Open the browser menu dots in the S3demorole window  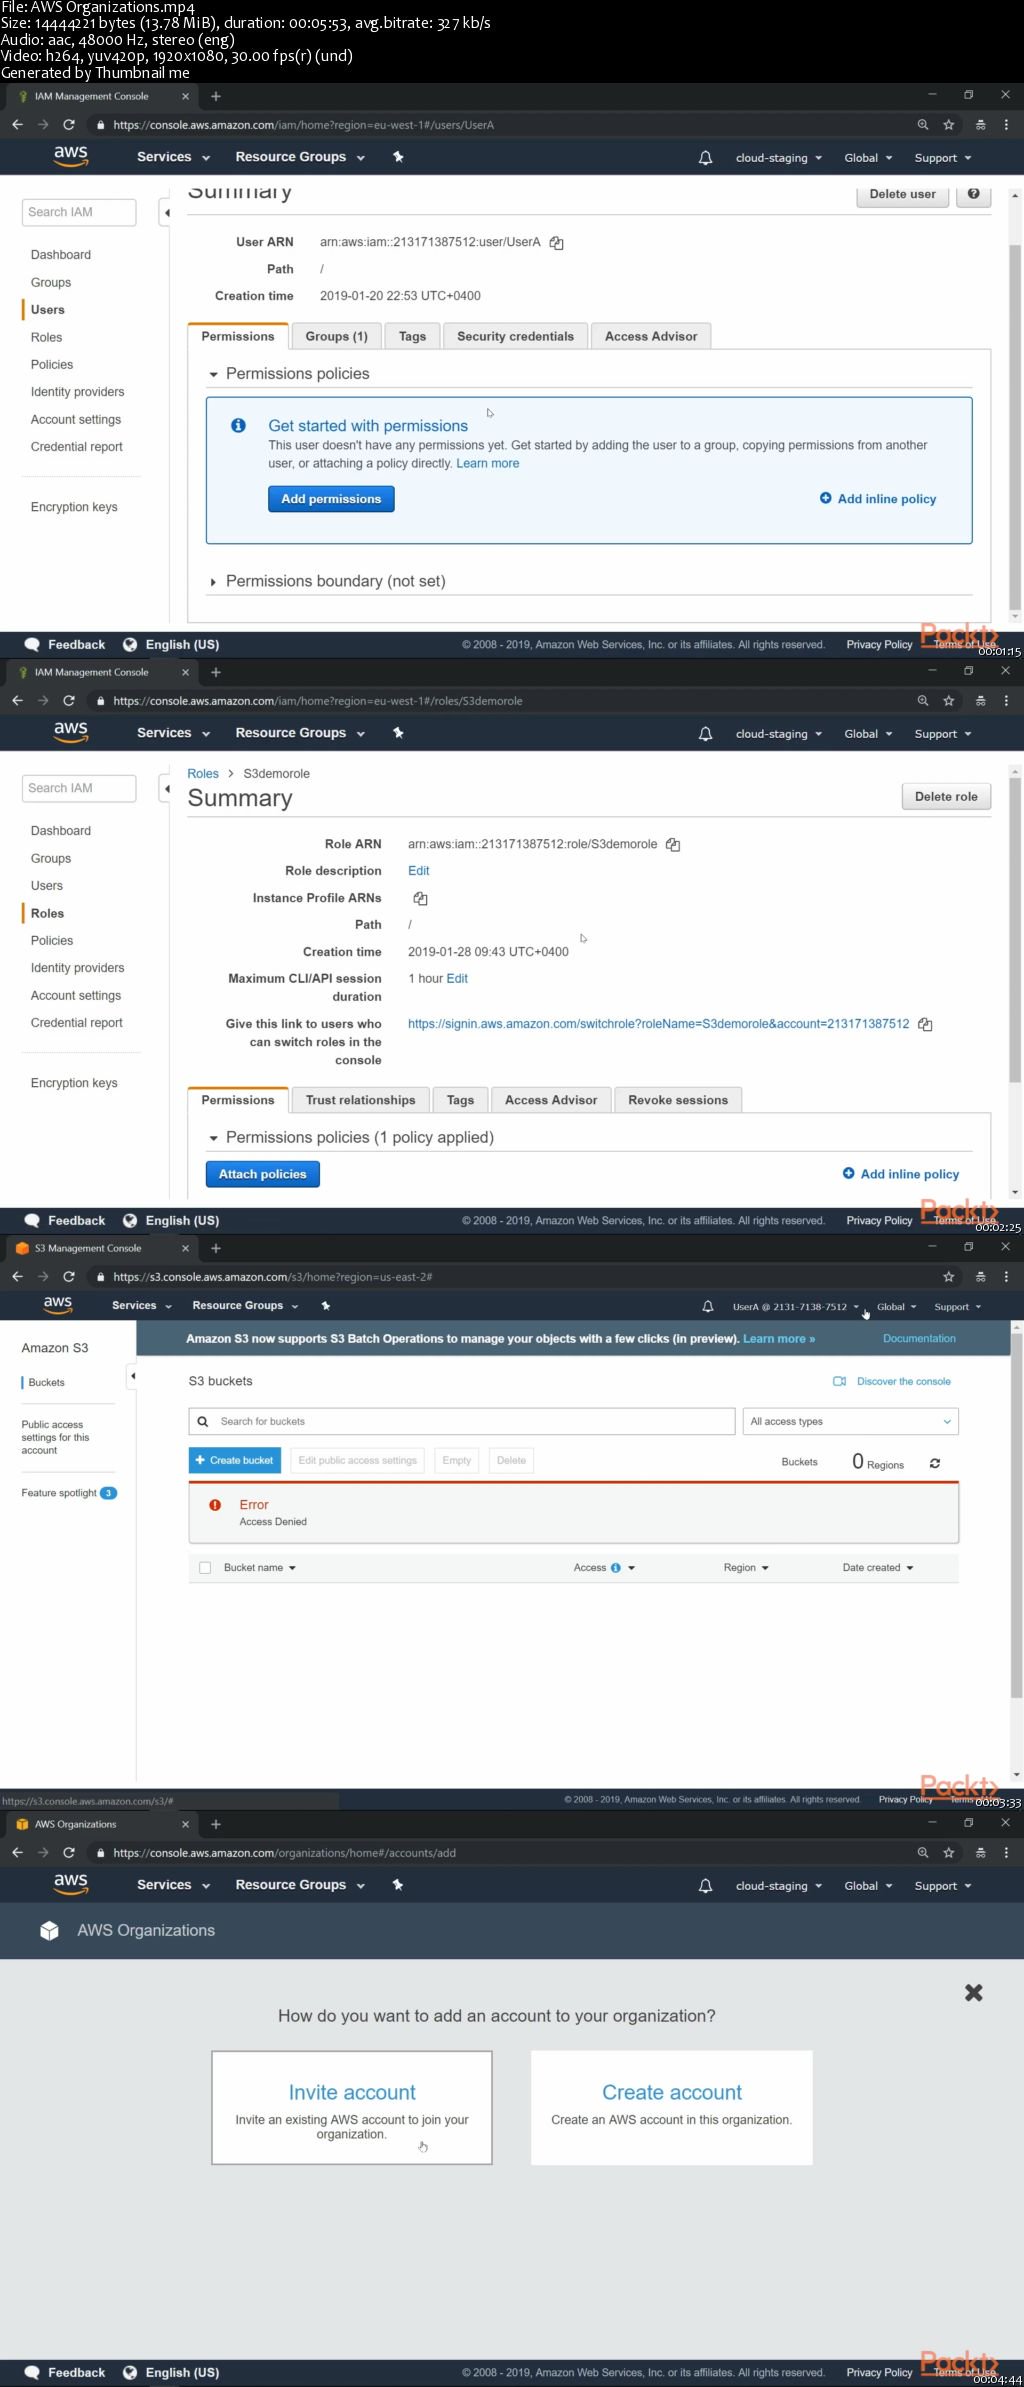(x=1006, y=701)
